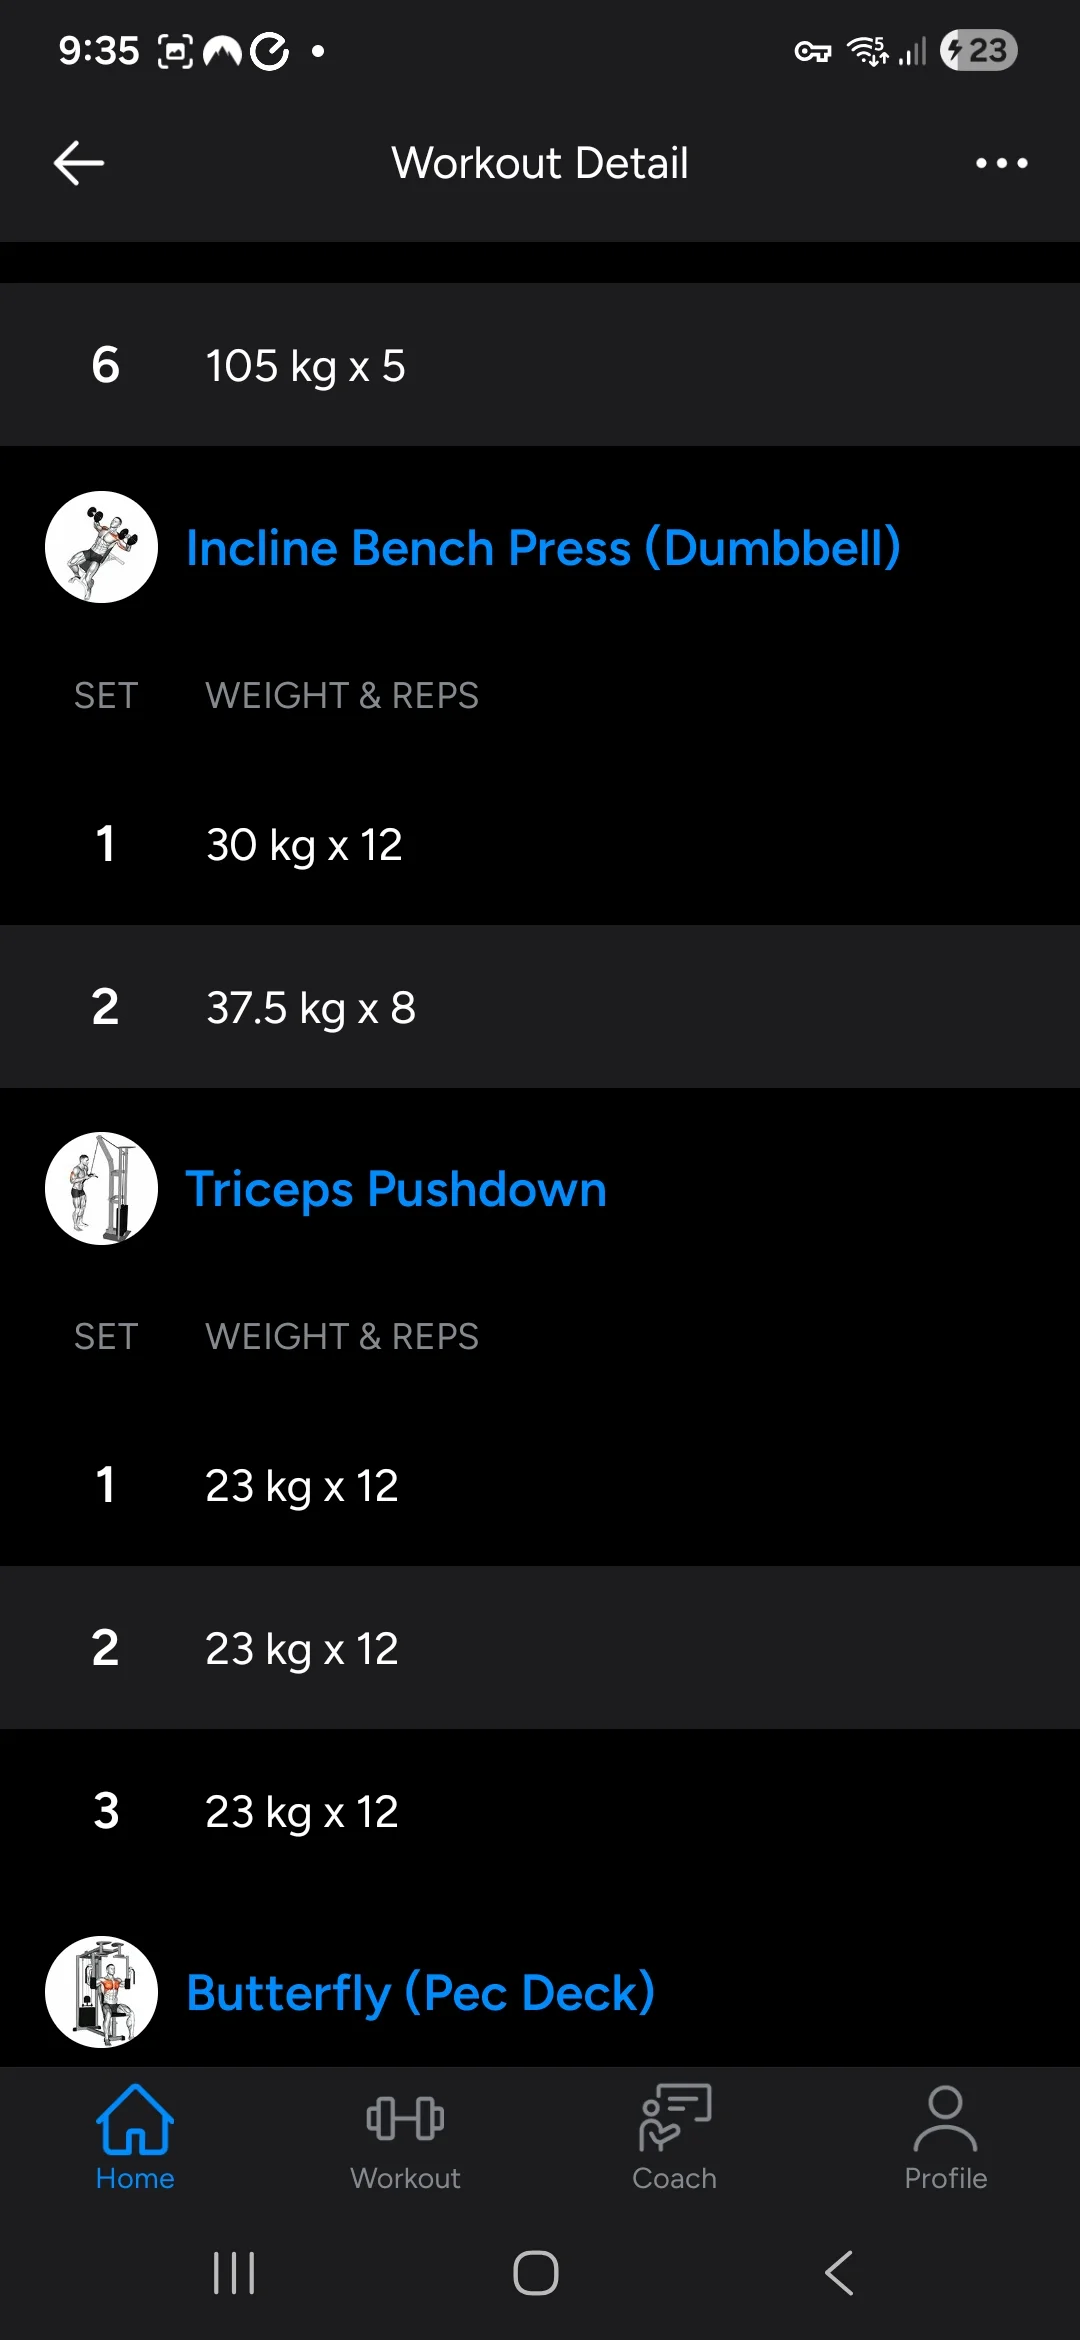Image resolution: width=1080 pixels, height=2340 pixels.
Task: Open Triceps Pushdown exercise link
Action: tap(396, 1189)
